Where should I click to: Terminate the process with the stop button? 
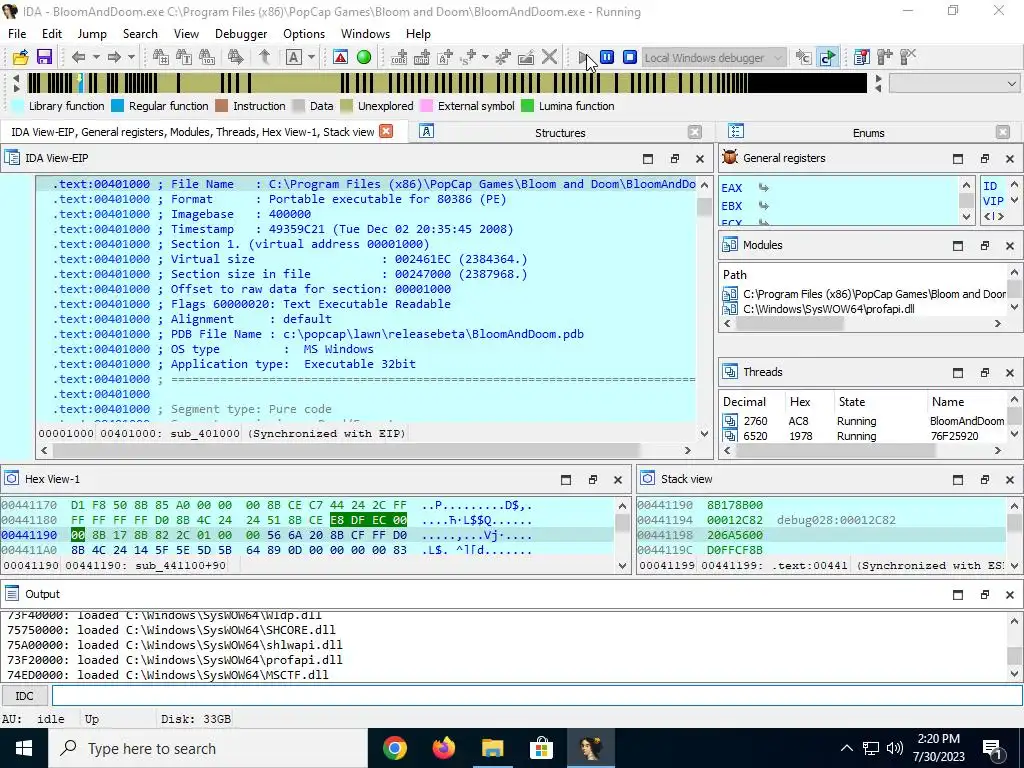(x=630, y=57)
